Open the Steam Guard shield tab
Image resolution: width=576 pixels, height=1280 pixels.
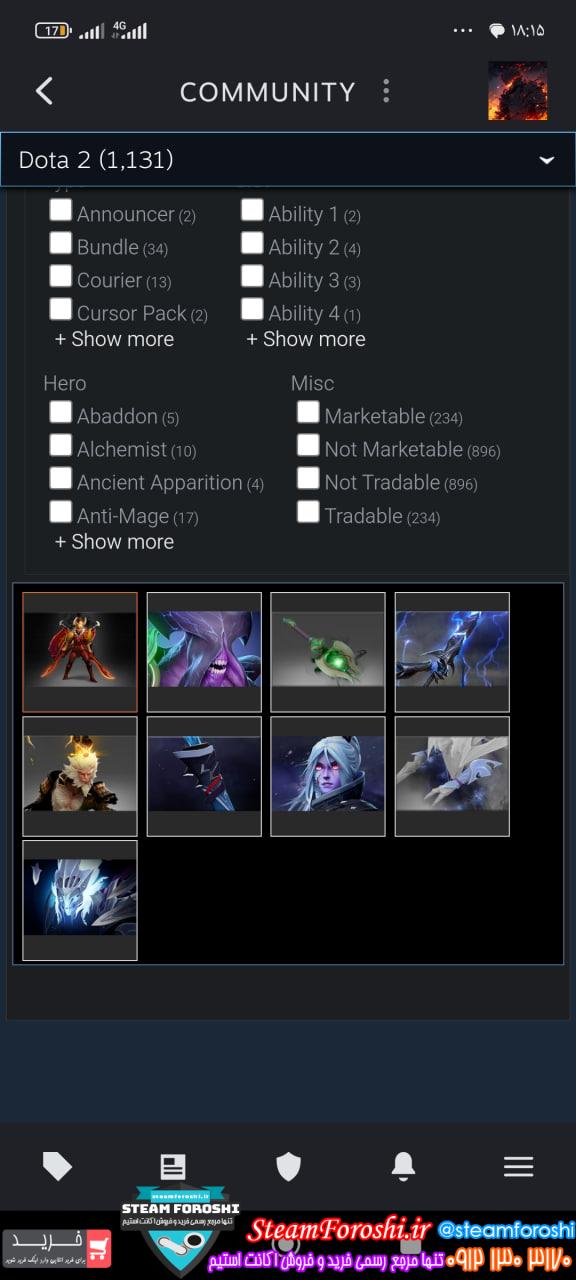pyautogui.click(x=288, y=1166)
